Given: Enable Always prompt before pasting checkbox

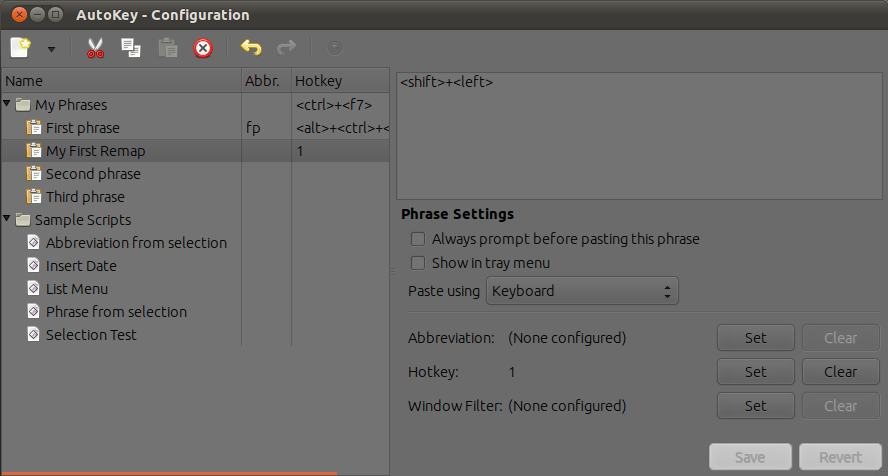Looking at the screenshot, I should [x=418, y=239].
